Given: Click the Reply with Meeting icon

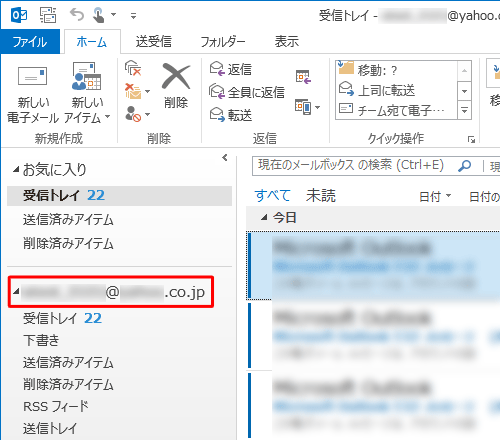Looking at the screenshot, I should [x=303, y=77].
